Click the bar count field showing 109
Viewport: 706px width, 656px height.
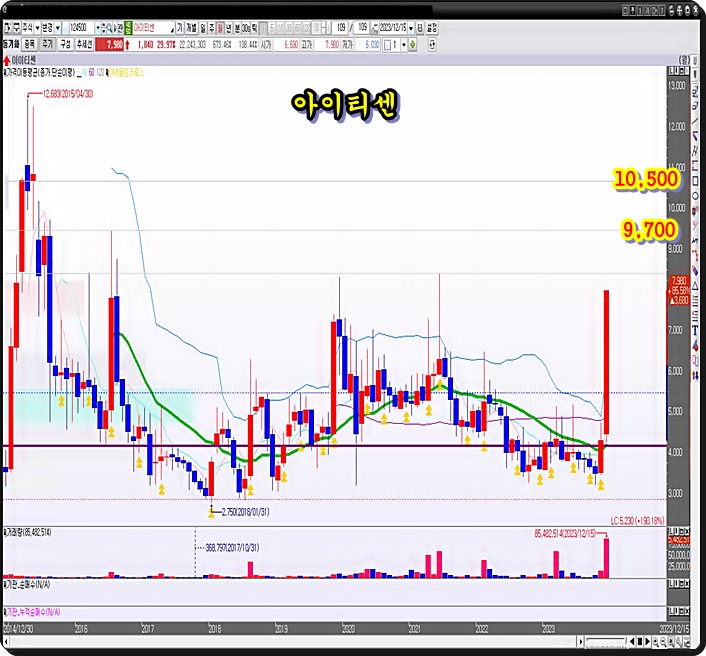pyautogui.click(x=341, y=28)
